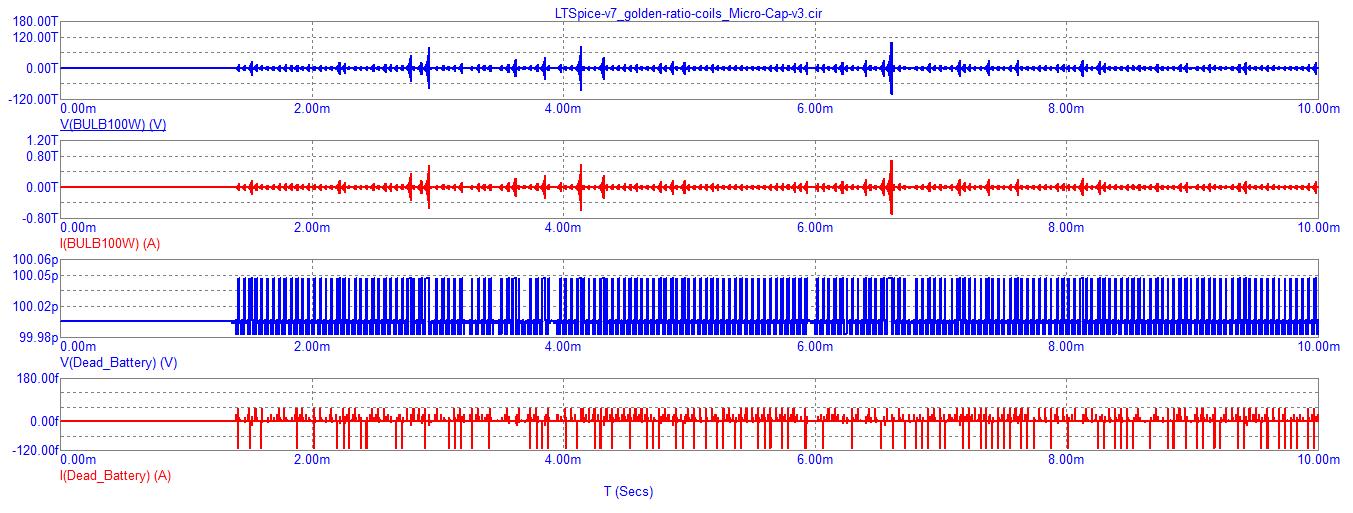Screen dimensions: 1353x513
Task: Click the 8.00m tick below the V(Dead_Battery) plot
Action: tap(1066, 346)
